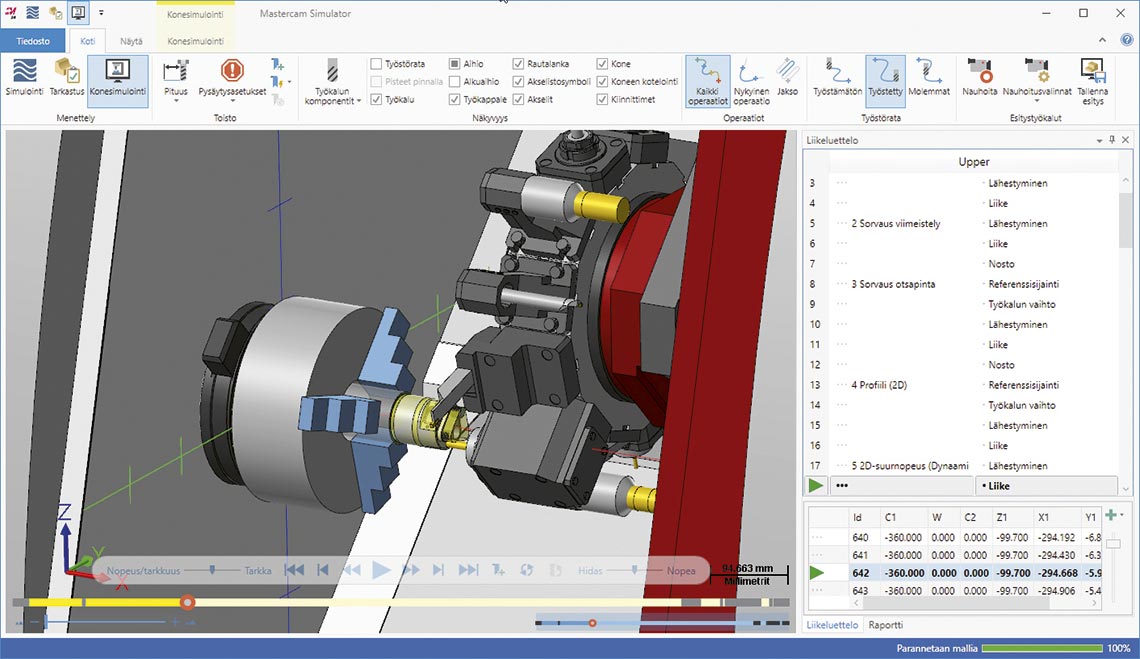Switch to the Näytä ribbon tab
Image resolution: width=1140 pixels, height=659 pixels.
pos(131,41)
